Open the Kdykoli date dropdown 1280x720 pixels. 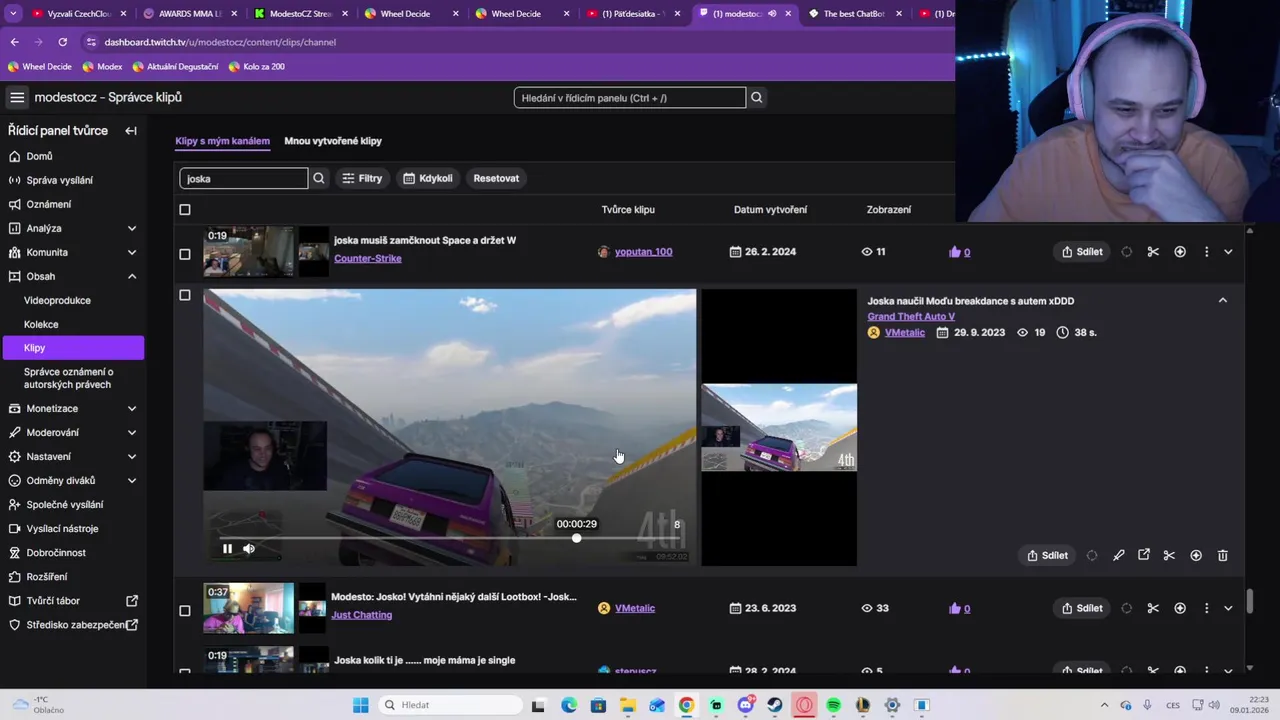click(x=428, y=178)
